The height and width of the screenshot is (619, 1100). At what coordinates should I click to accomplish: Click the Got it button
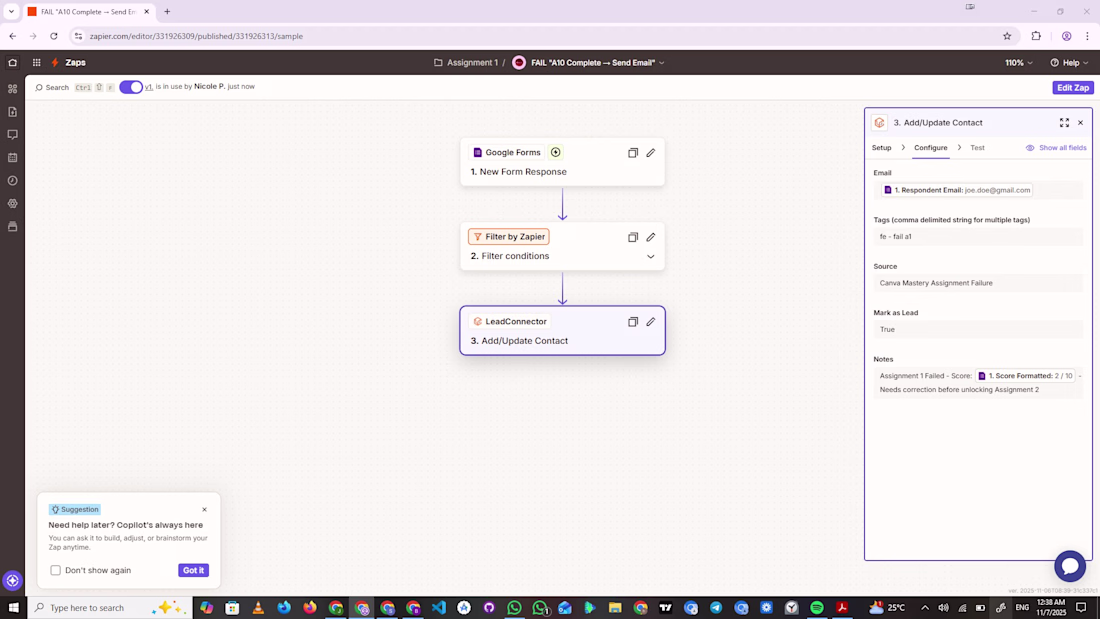pyautogui.click(x=194, y=571)
